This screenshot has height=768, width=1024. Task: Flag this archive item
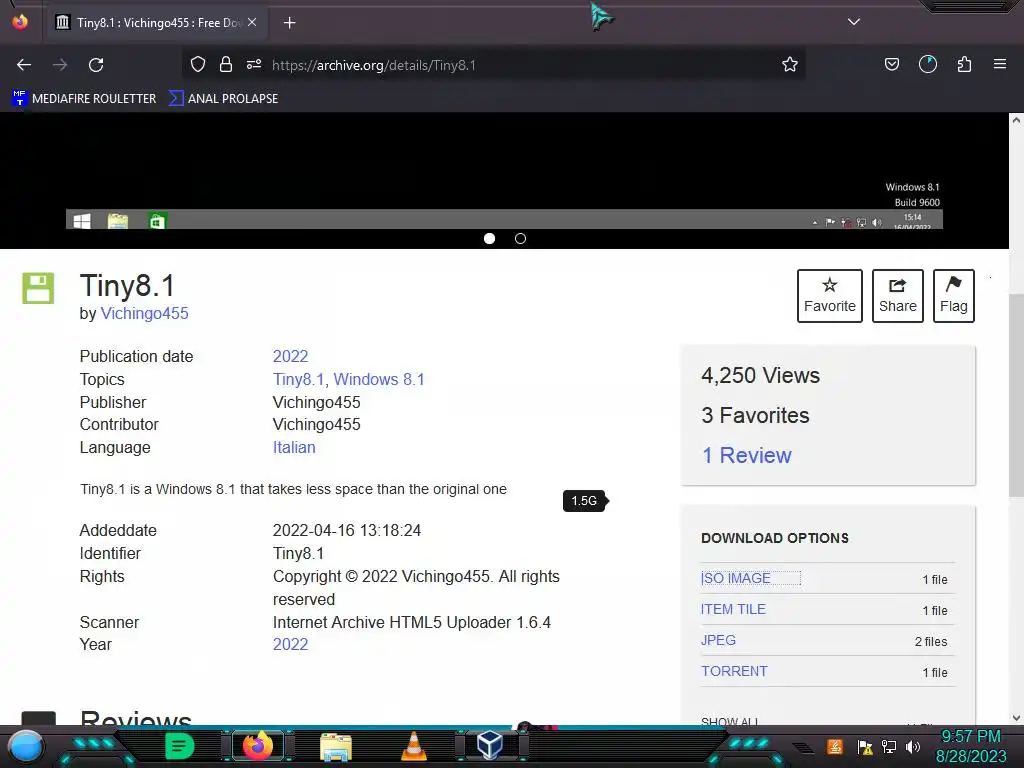pos(953,296)
